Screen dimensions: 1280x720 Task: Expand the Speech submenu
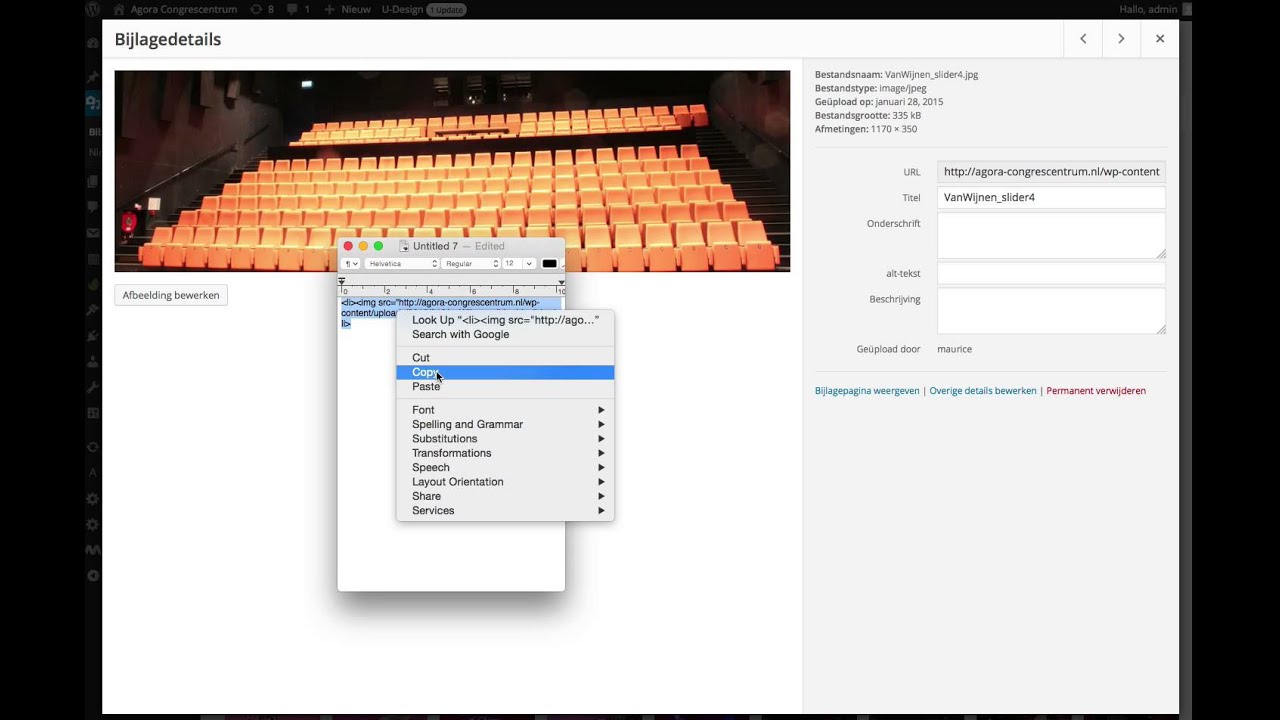[505, 467]
